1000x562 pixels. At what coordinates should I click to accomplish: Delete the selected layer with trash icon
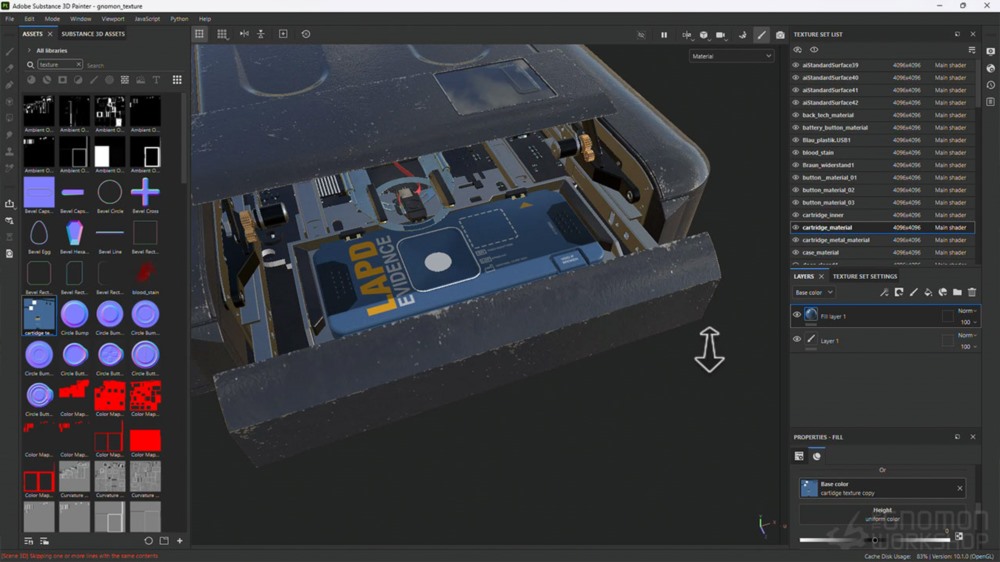click(x=972, y=292)
